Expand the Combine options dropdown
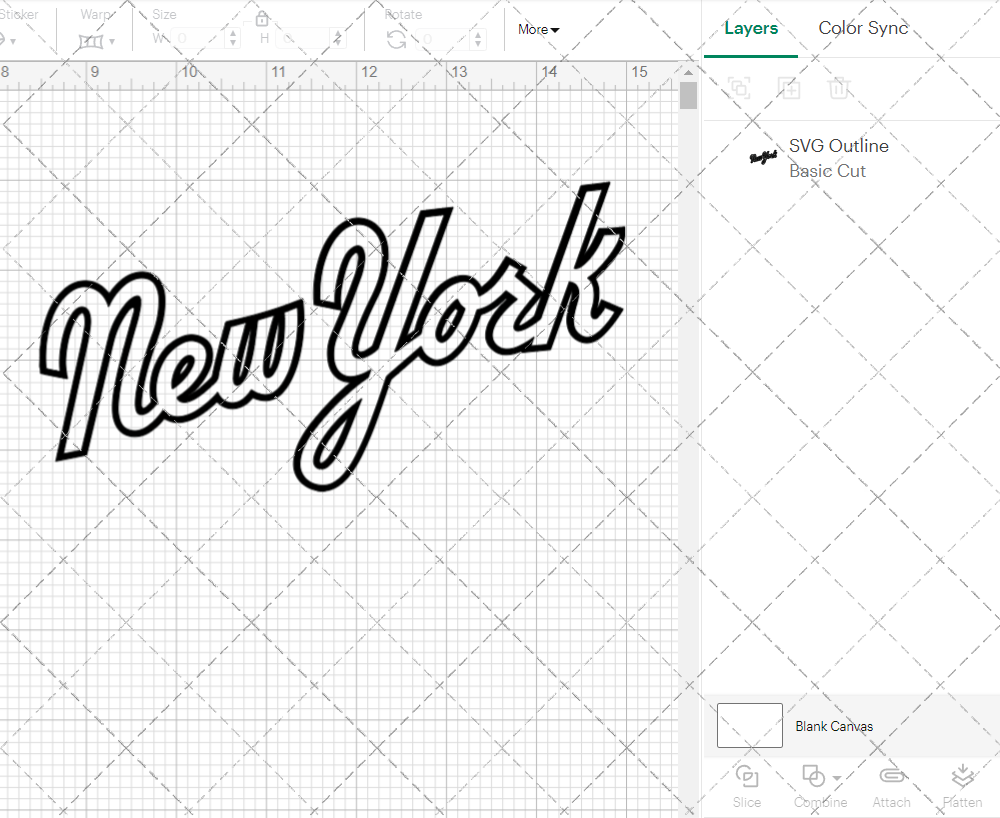The width and height of the screenshot is (1000, 818). pyautogui.click(x=836, y=777)
